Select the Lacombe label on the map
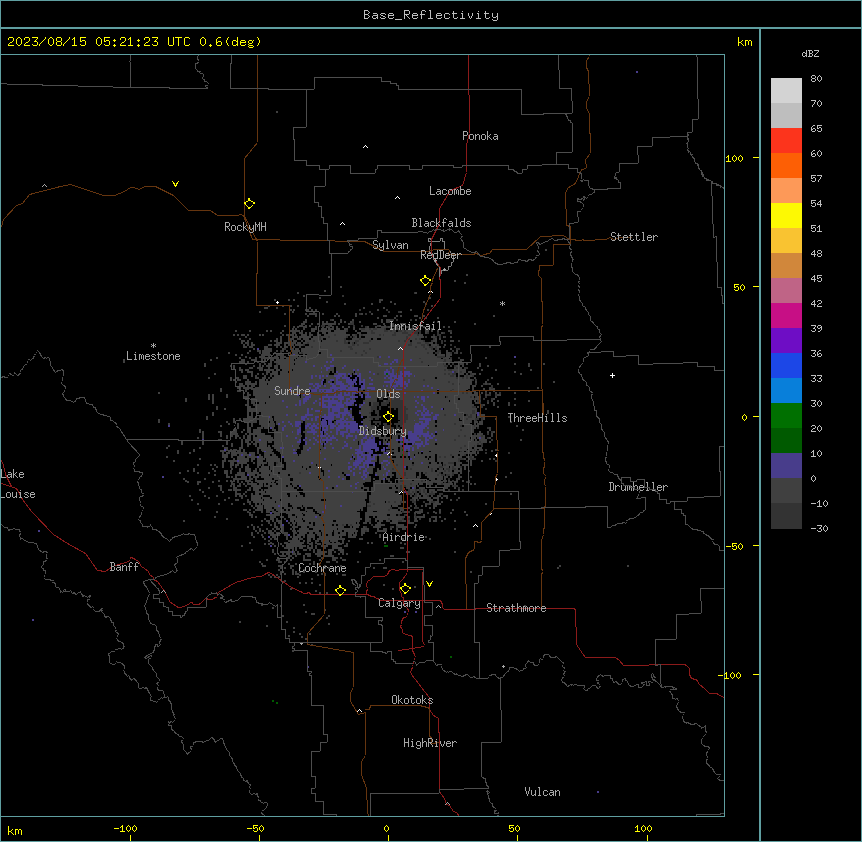Image resolution: width=862 pixels, height=842 pixels. coord(450,191)
